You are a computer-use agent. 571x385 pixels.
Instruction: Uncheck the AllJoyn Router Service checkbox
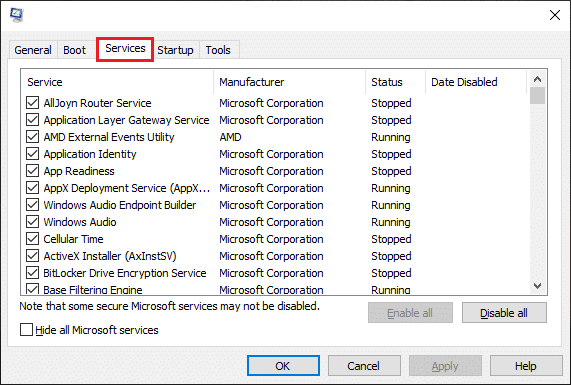pyautogui.click(x=32, y=103)
